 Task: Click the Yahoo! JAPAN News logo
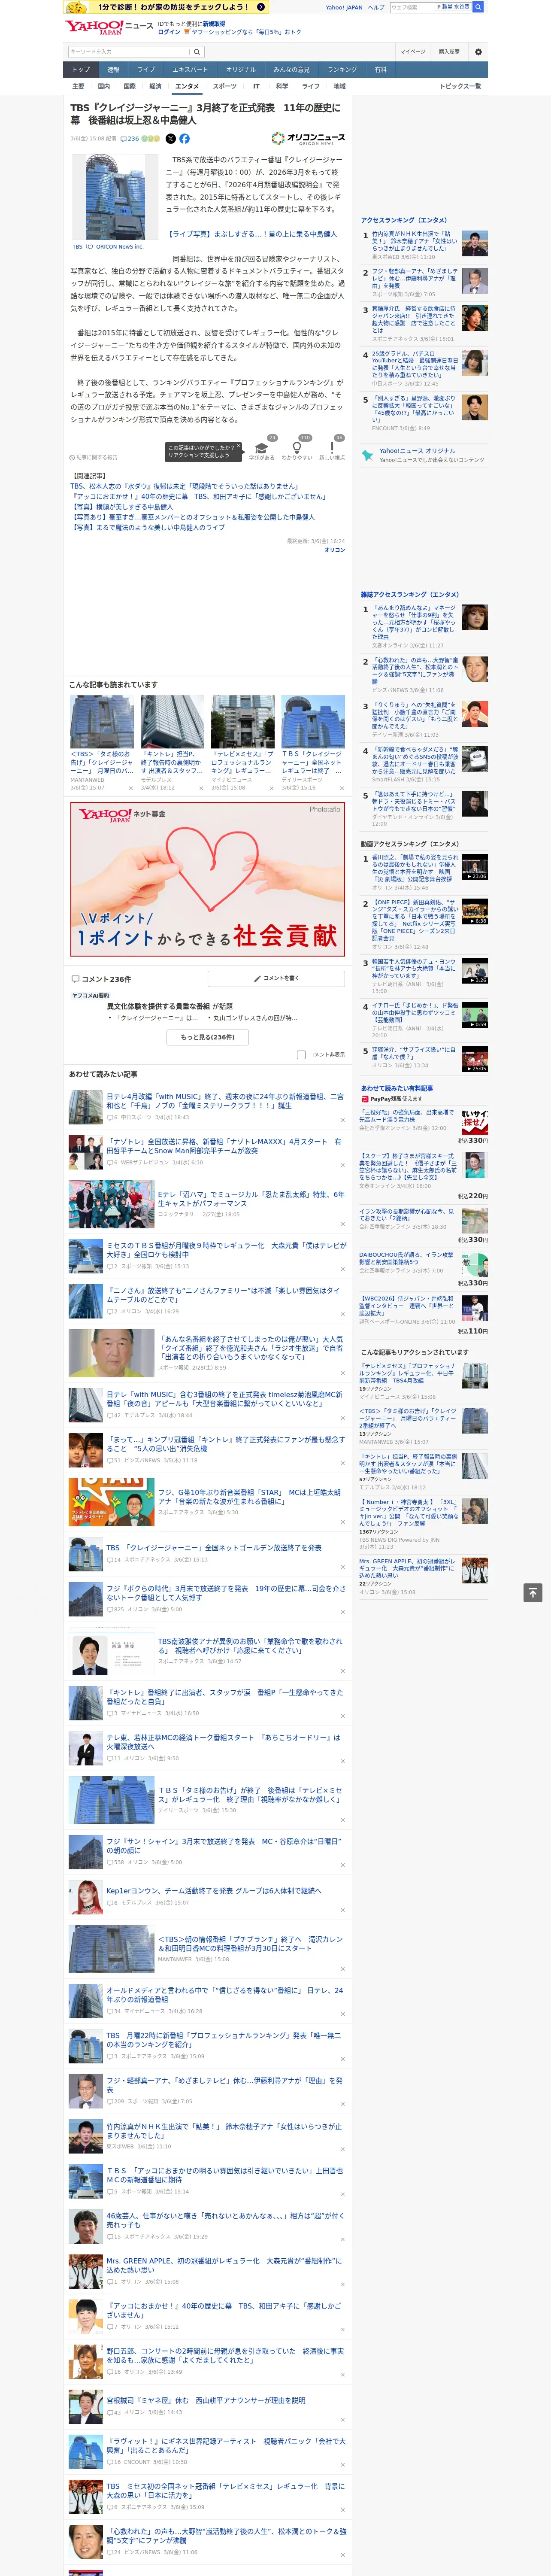coord(109,27)
